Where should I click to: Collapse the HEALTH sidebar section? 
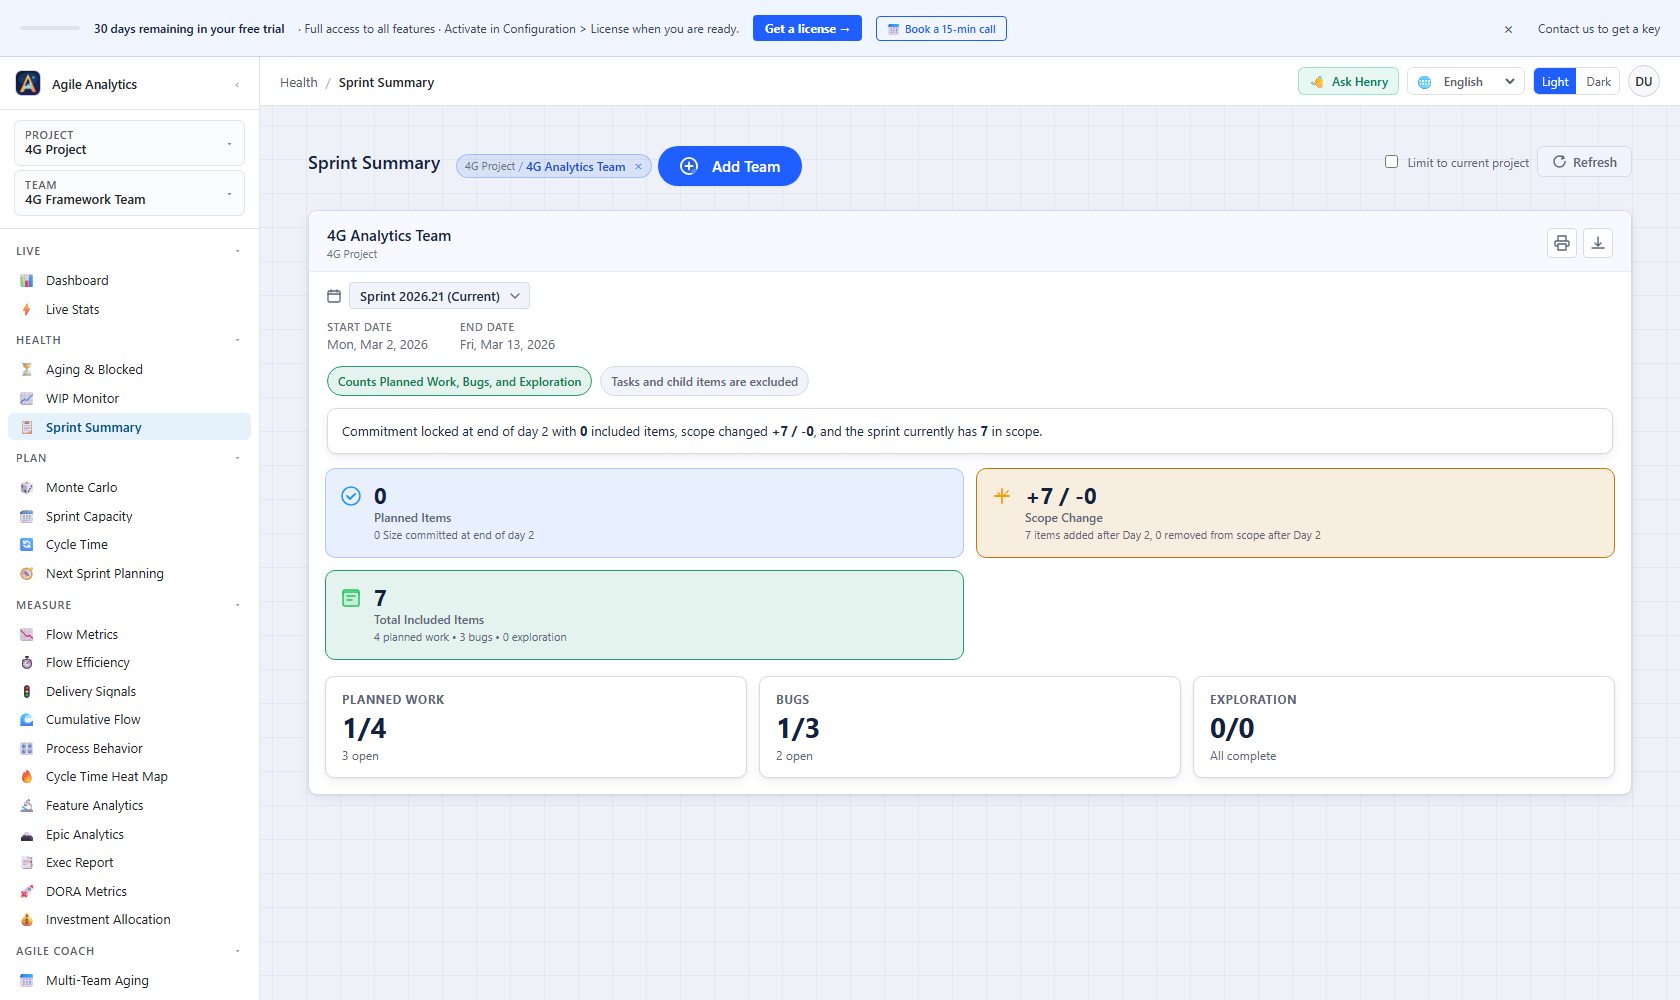pyautogui.click(x=238, y=340)
